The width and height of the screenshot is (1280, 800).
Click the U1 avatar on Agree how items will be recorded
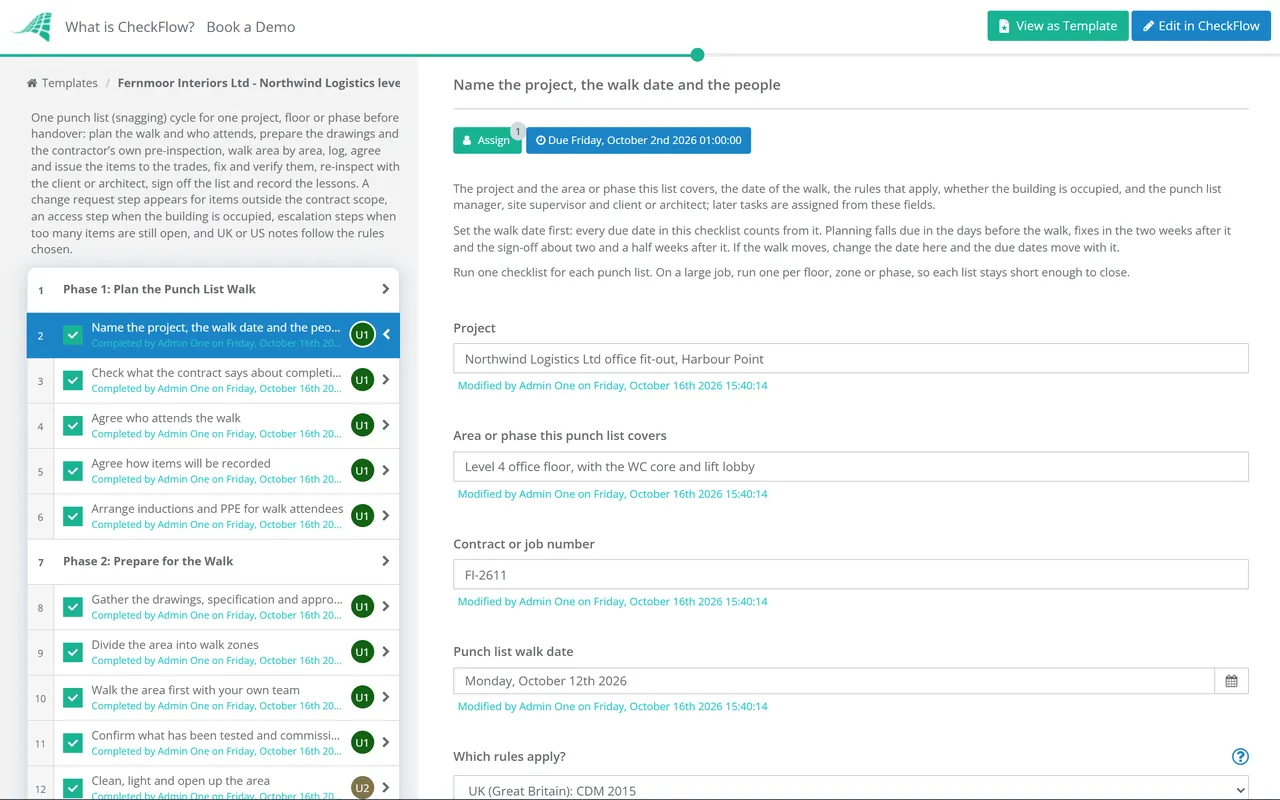pos(362,470)
